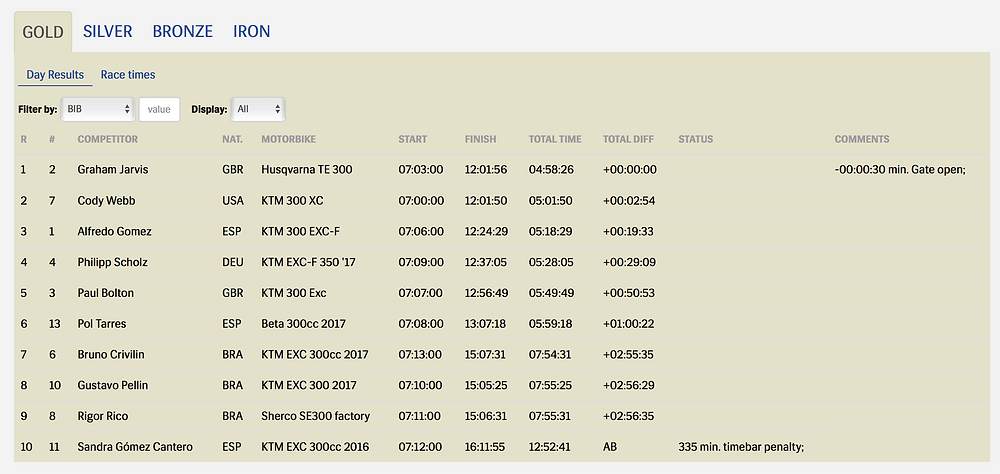Screen dimensions: 1000x474
Task: Click nationality DEU in Philipp Scholz row
Action: [x=232, y=262]
